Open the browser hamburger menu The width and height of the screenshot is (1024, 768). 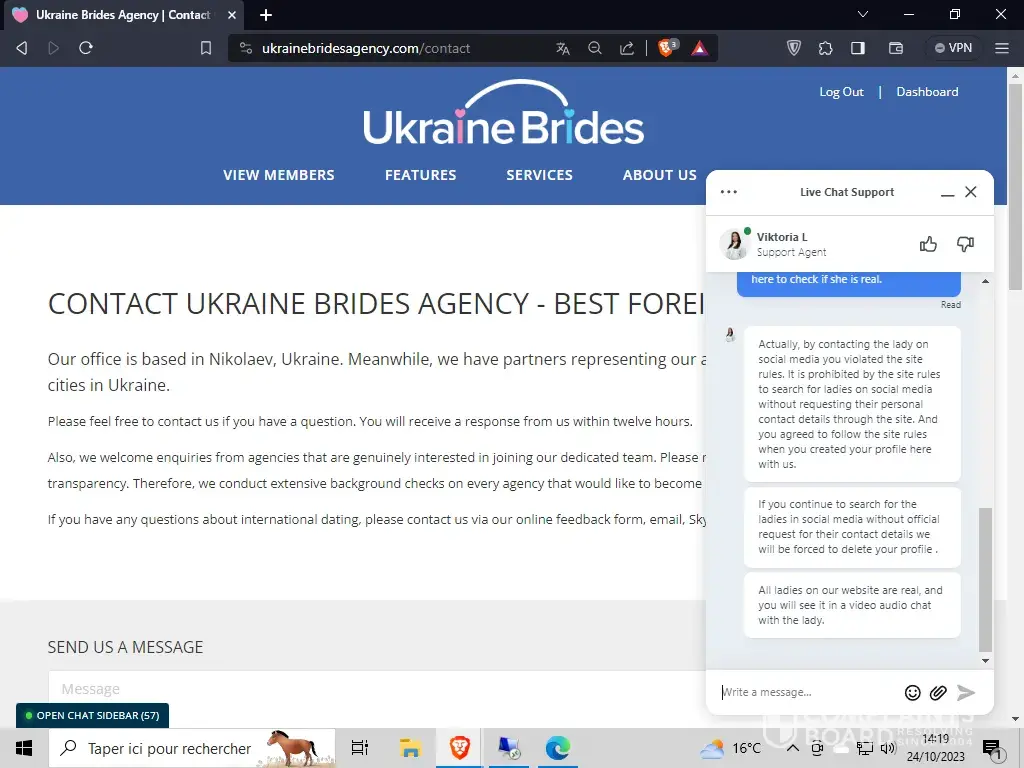click(1002, 48)
